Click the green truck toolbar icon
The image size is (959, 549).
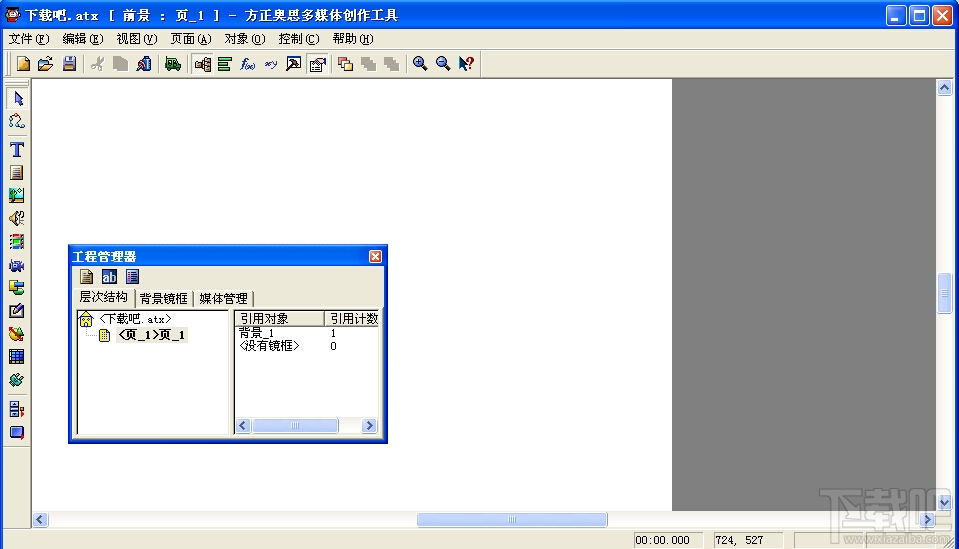(x=172, y=64)
